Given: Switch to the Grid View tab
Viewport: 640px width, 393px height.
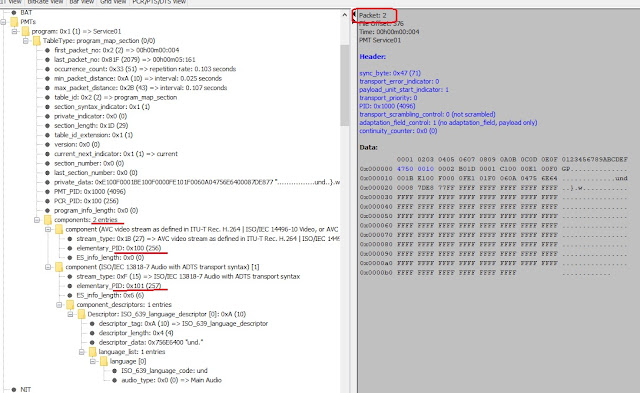Looking at the screenshot, I should click(113, 2).
